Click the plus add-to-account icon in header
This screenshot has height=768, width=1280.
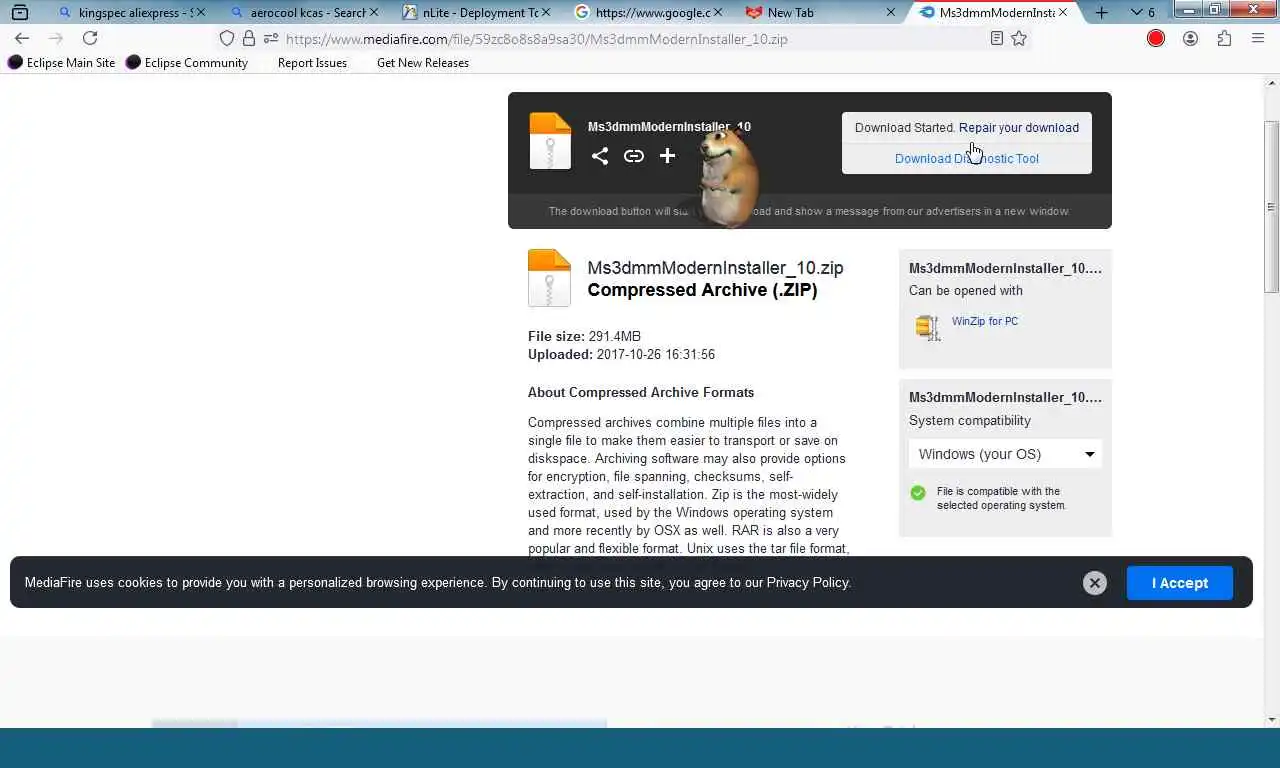pos(667,156)
